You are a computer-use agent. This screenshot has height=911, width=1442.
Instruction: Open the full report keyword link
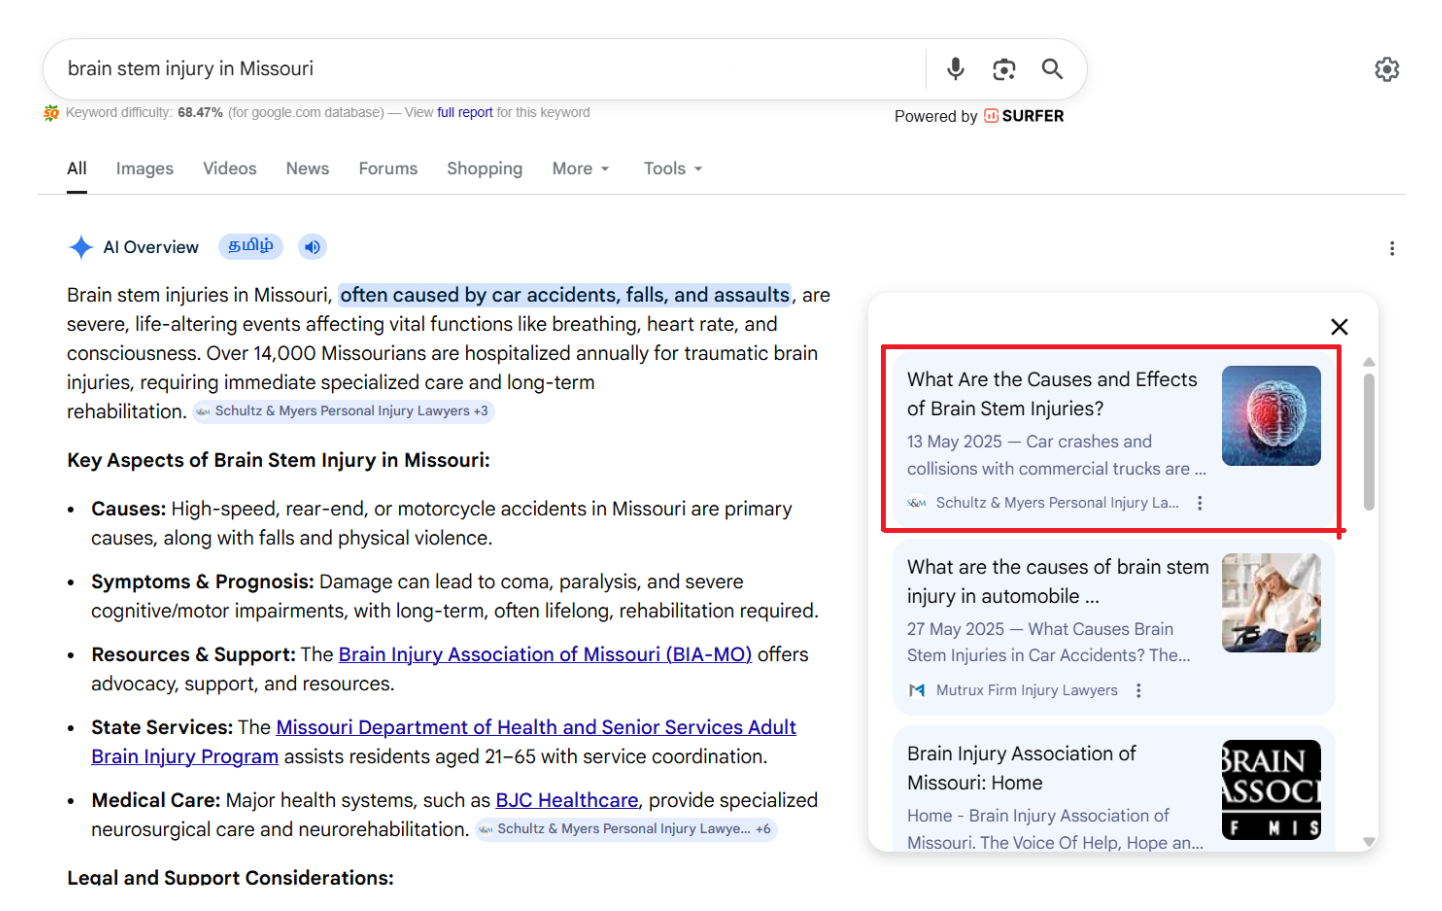click(465, 113)
